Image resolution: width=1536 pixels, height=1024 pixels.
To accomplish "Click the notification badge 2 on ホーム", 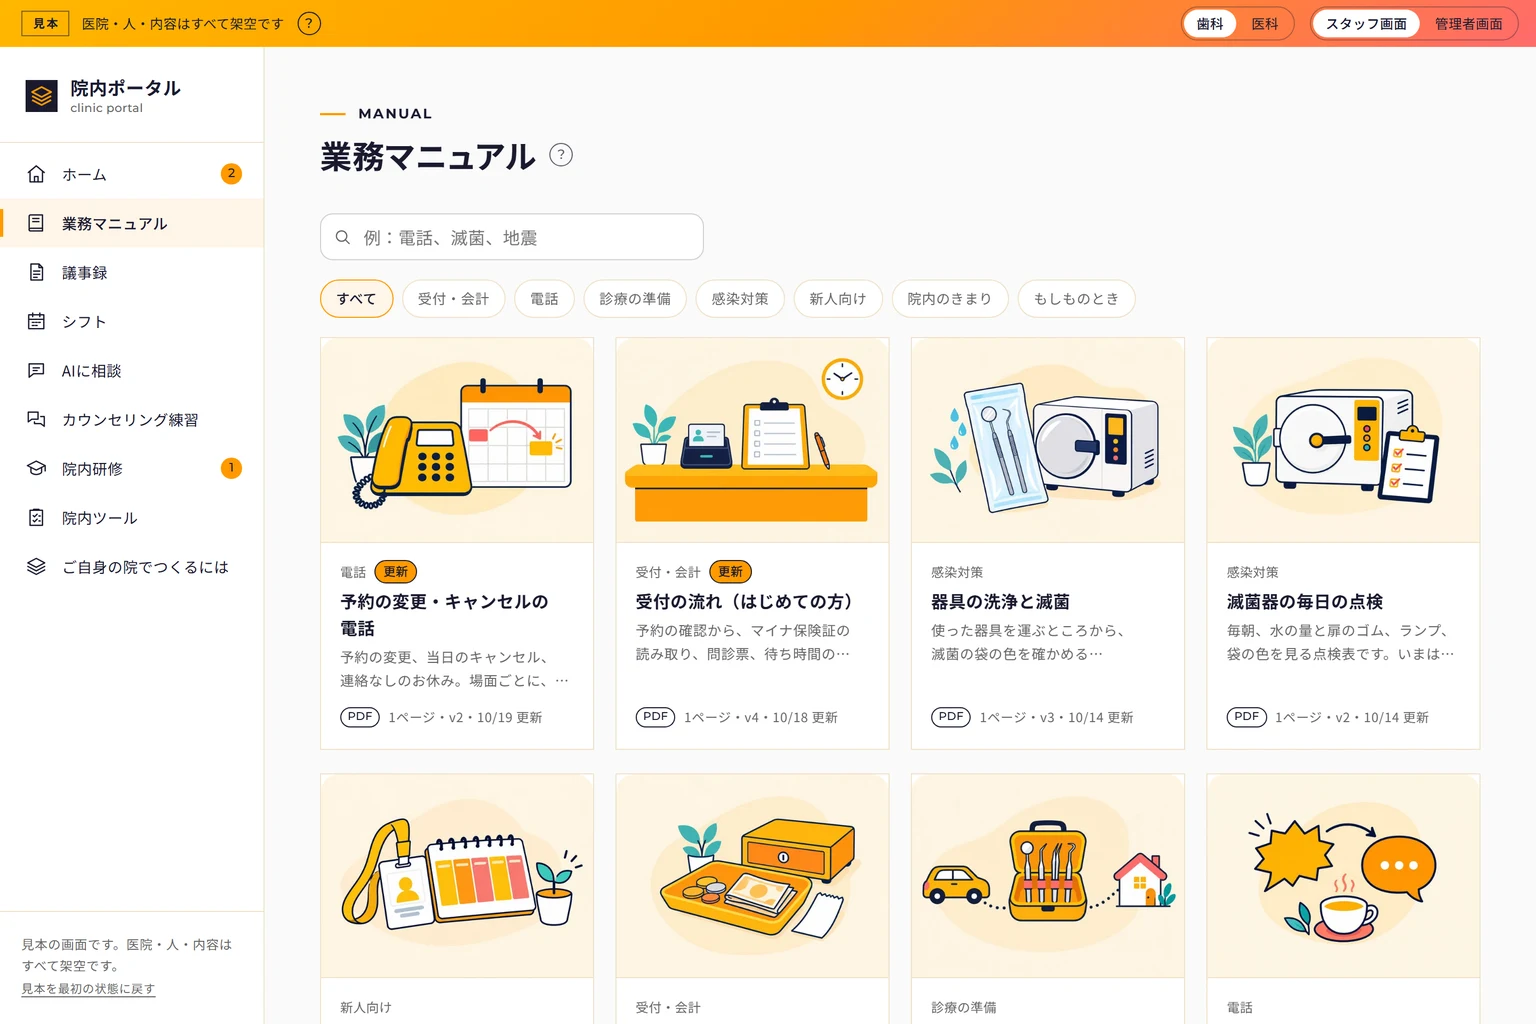I will pos(231,174).
